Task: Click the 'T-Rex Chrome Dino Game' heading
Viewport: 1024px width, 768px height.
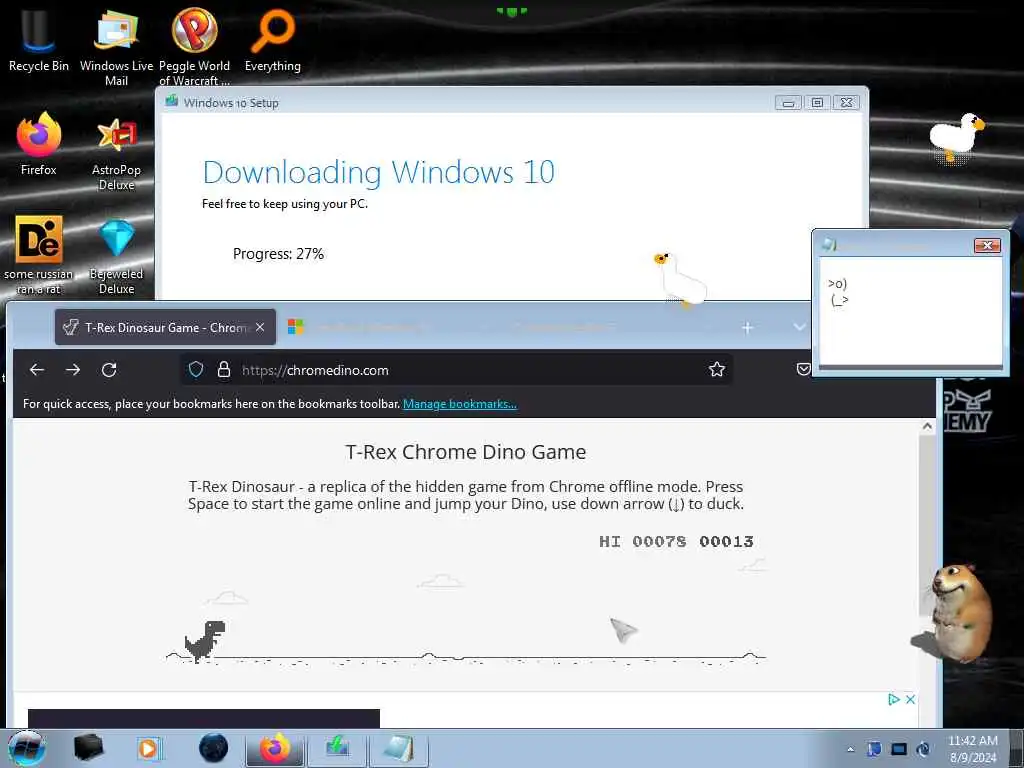Action: (466, 452)
